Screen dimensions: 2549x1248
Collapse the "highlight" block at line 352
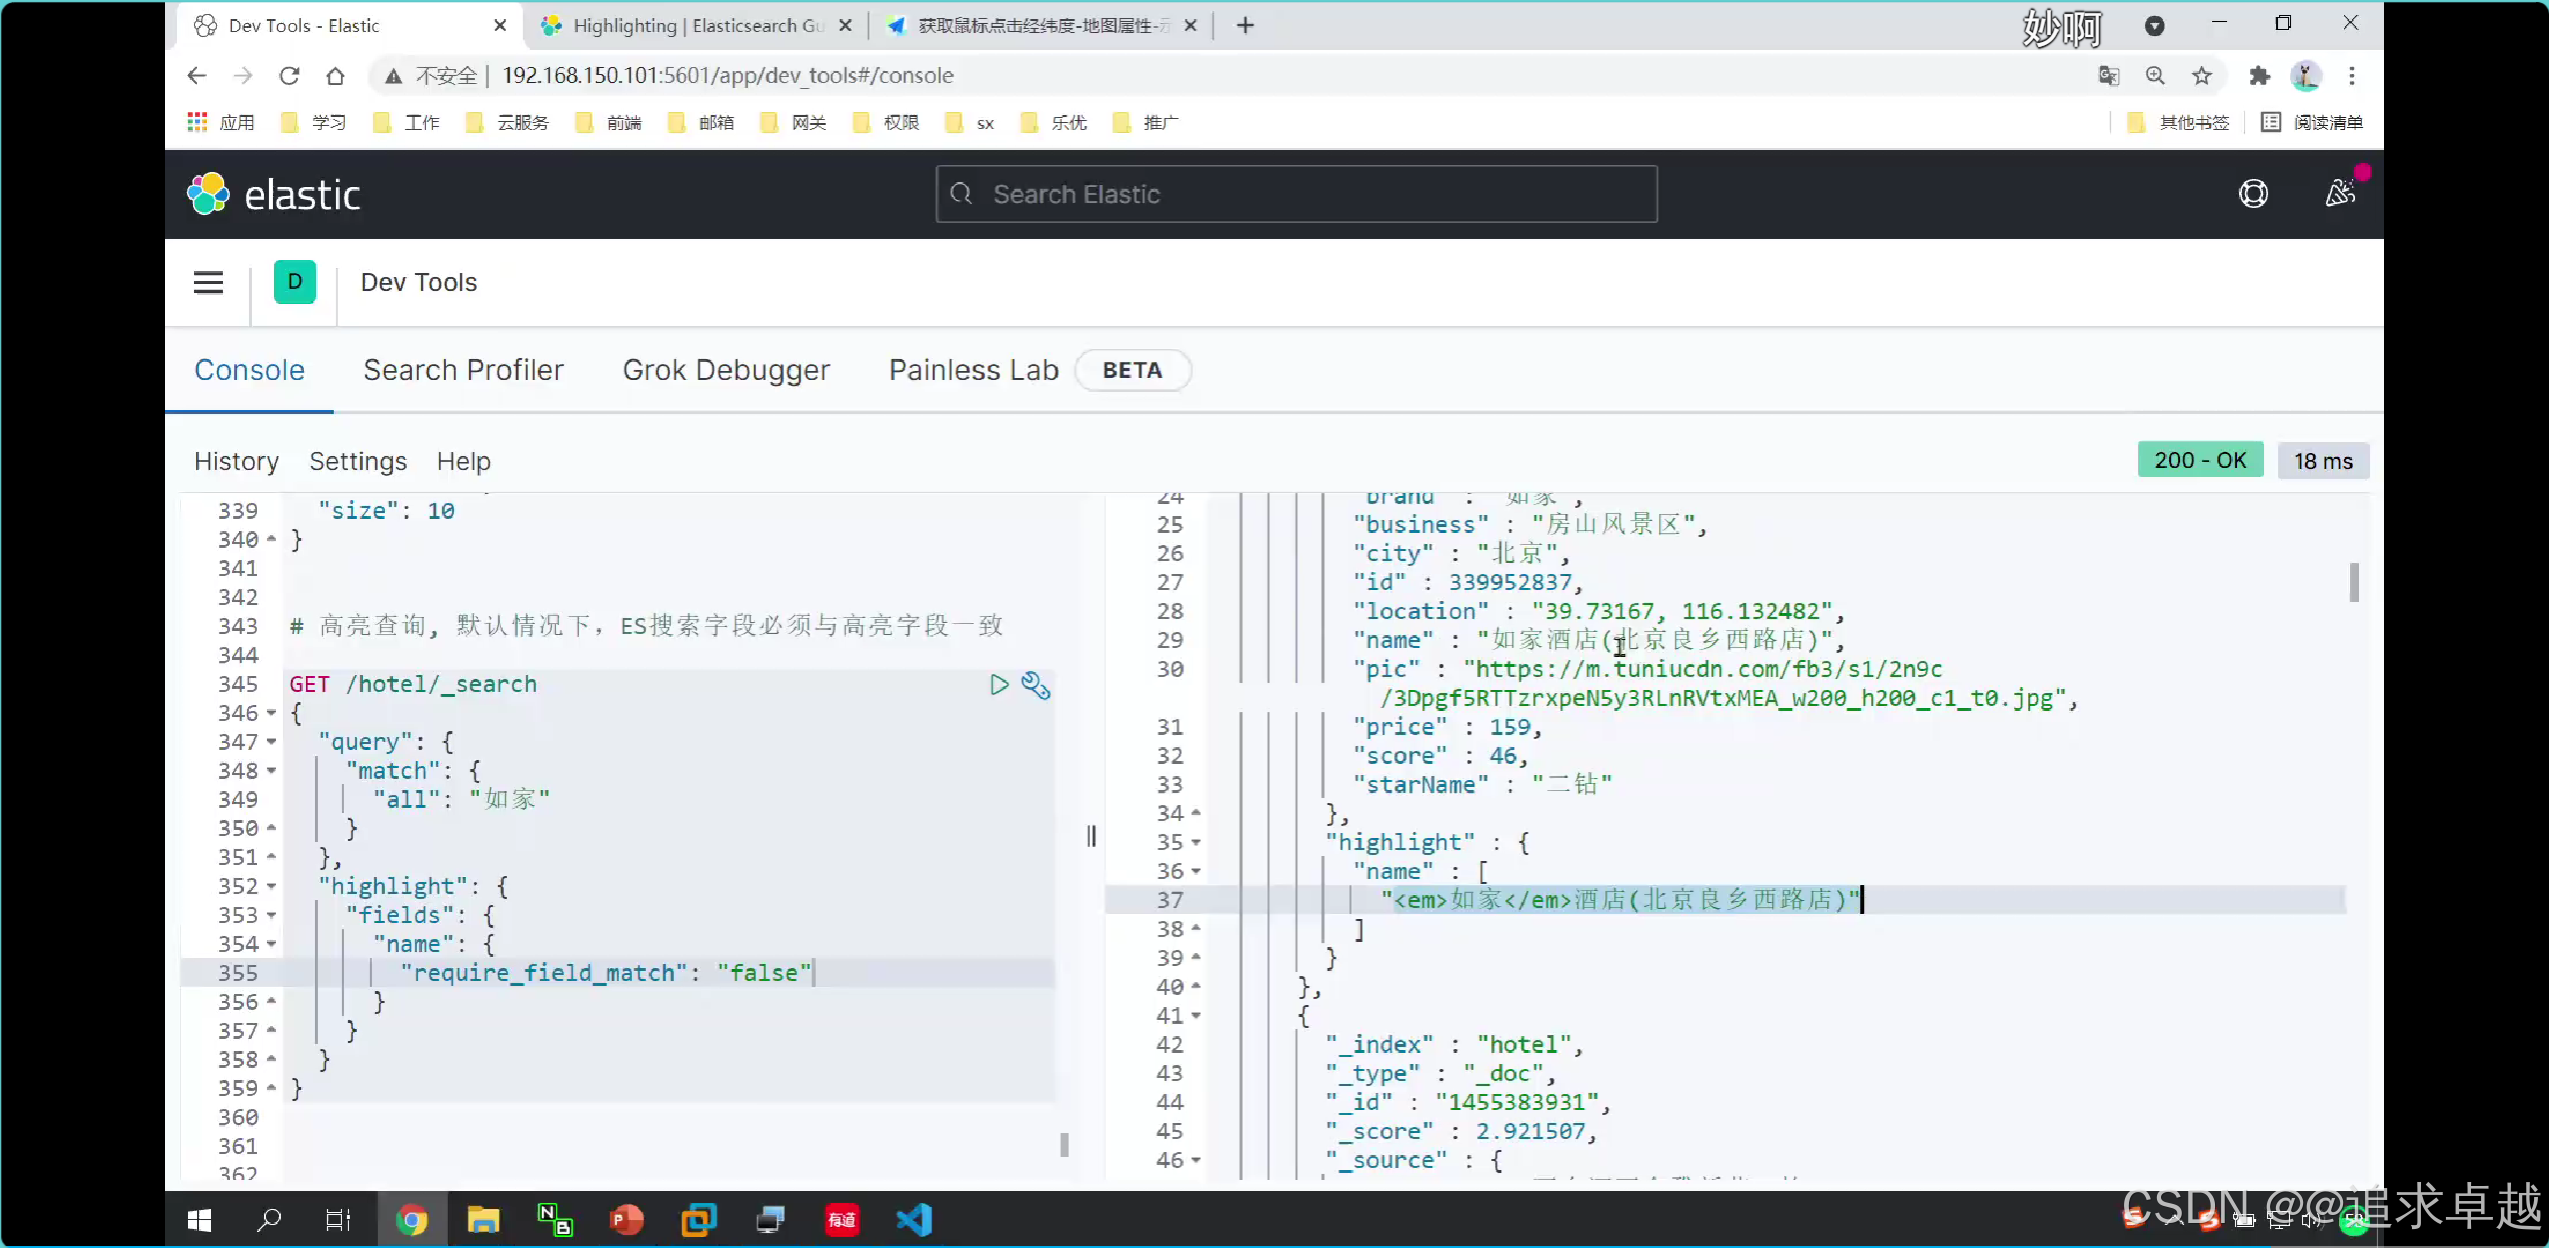[x=271, y=886]
